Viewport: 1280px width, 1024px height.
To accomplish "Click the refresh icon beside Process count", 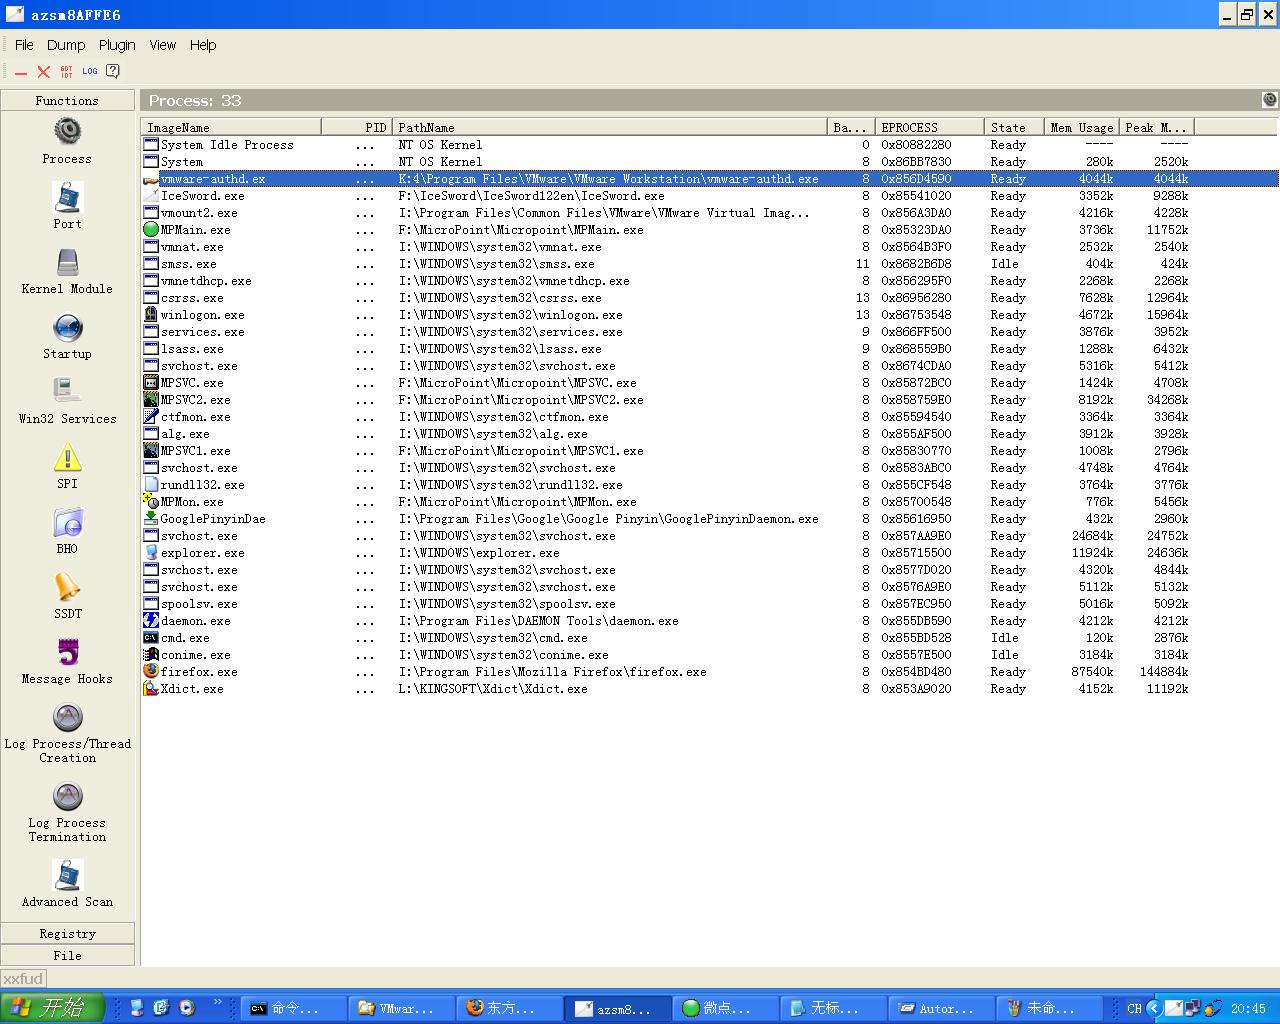I will pyautogui.click(x=1270, y=100).
